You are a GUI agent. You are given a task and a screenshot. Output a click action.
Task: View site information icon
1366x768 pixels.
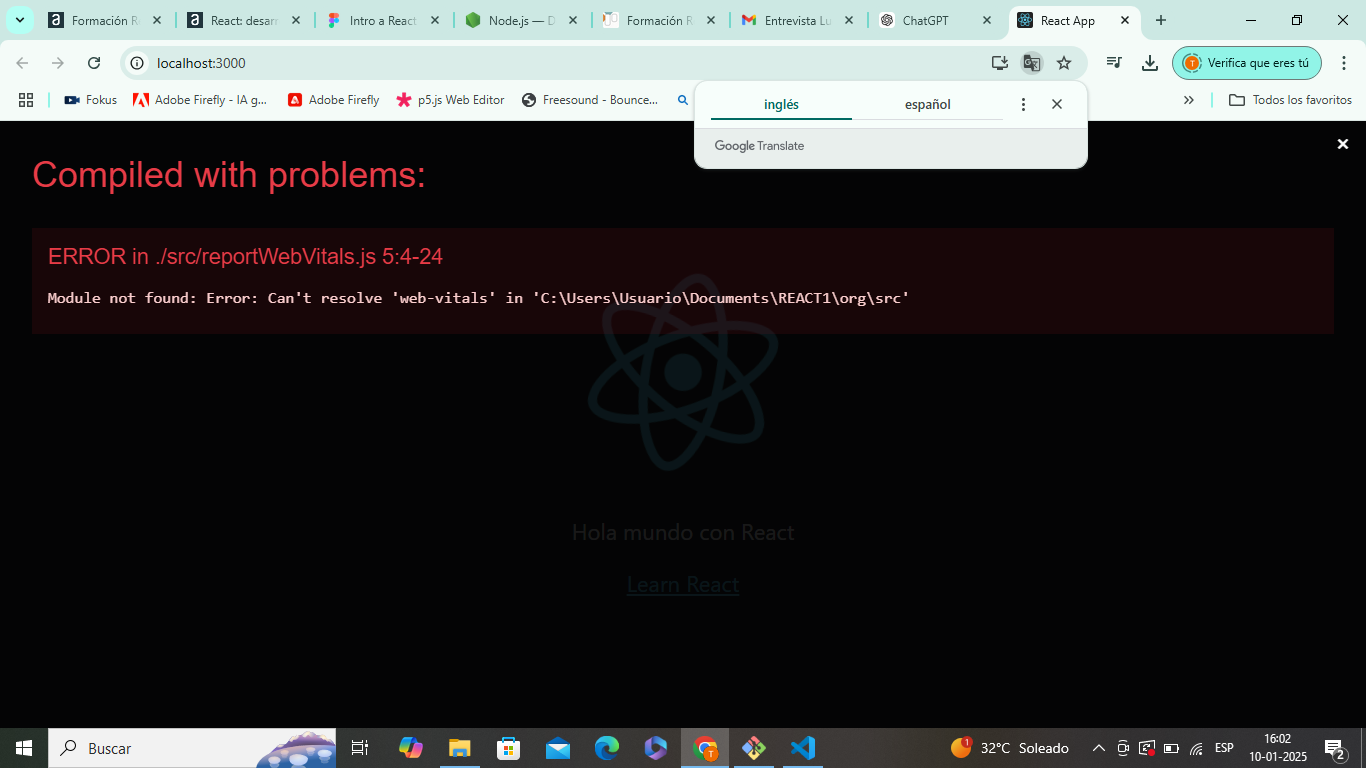tap(138, 63)
